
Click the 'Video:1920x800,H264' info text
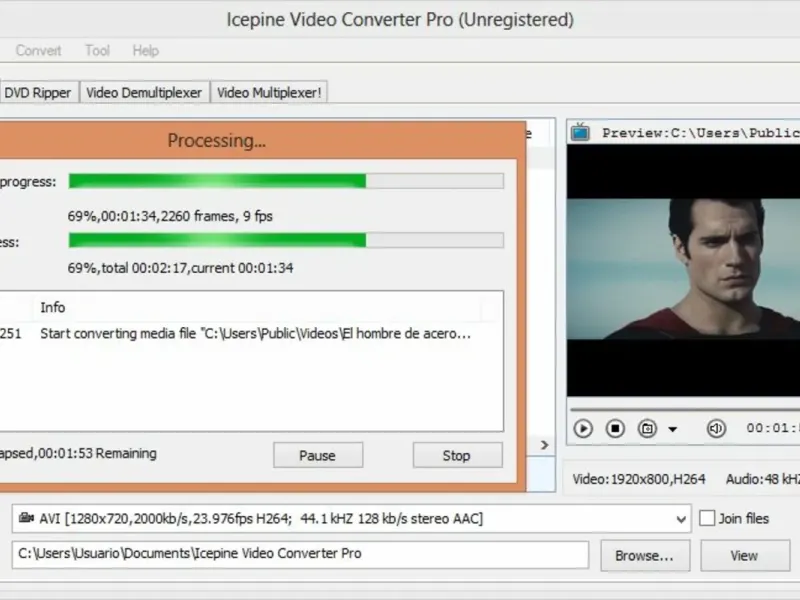tap(639, 479)
